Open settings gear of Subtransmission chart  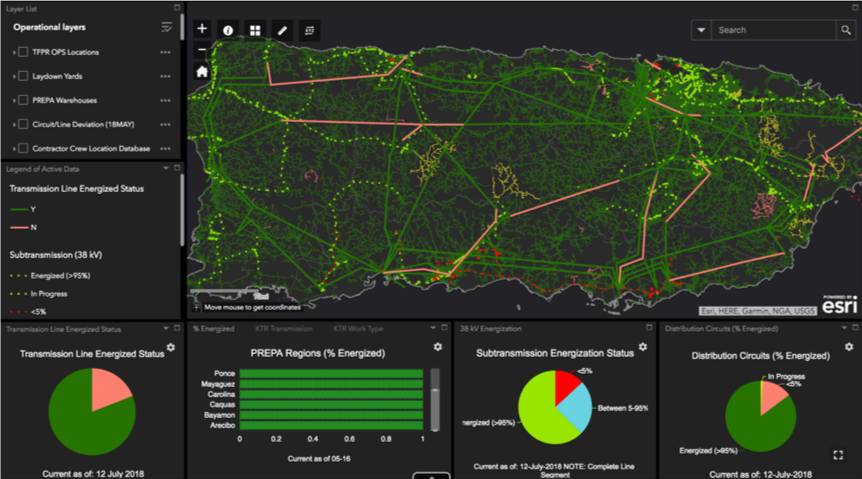point(643,347)
